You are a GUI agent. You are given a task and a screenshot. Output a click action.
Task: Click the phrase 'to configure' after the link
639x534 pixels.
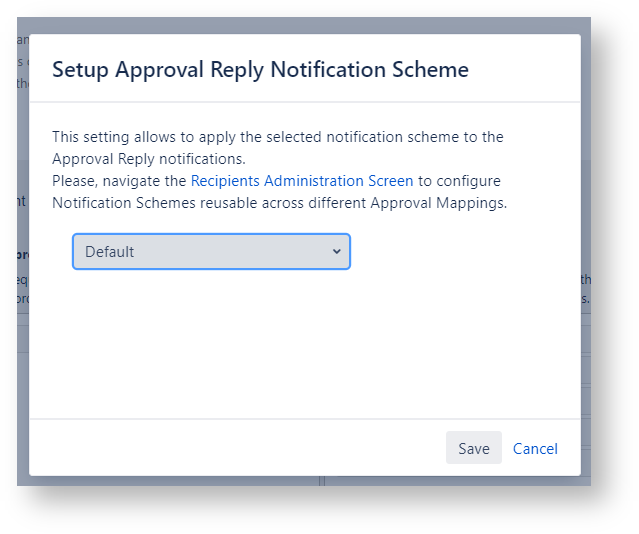click(x=459, y=181)
